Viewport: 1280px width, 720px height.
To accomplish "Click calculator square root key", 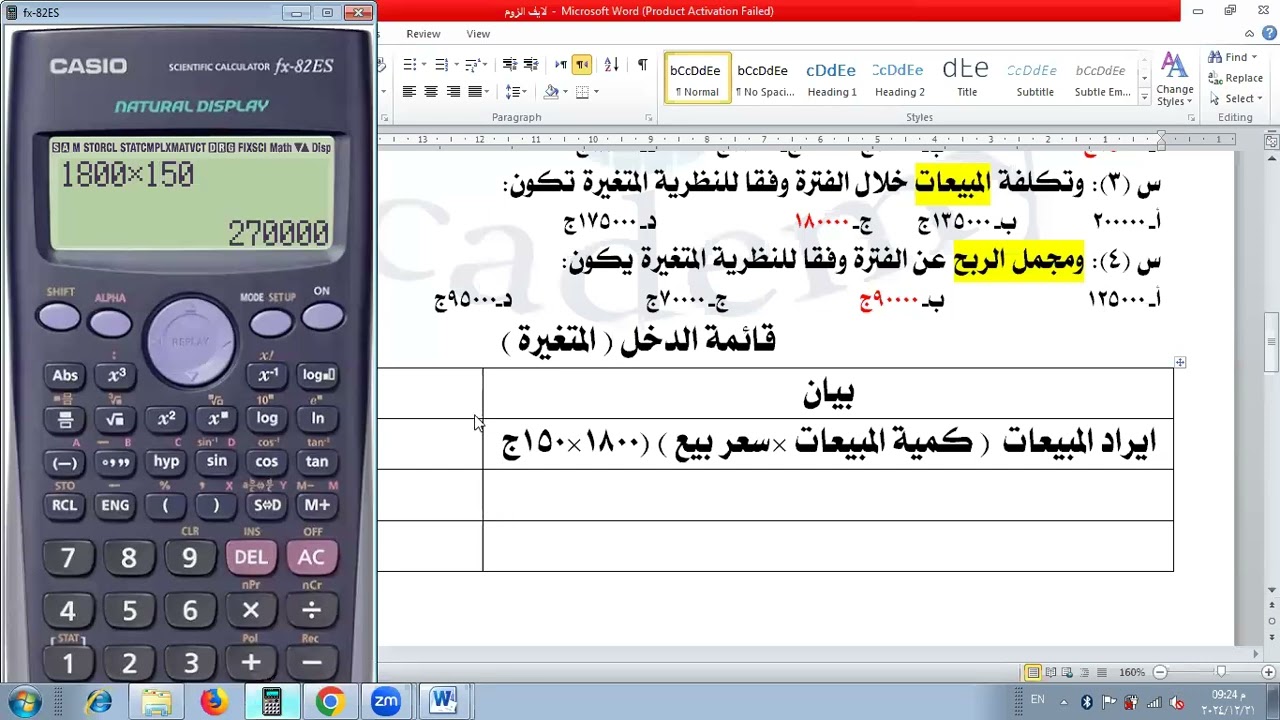I will click(x=115, y=419).
